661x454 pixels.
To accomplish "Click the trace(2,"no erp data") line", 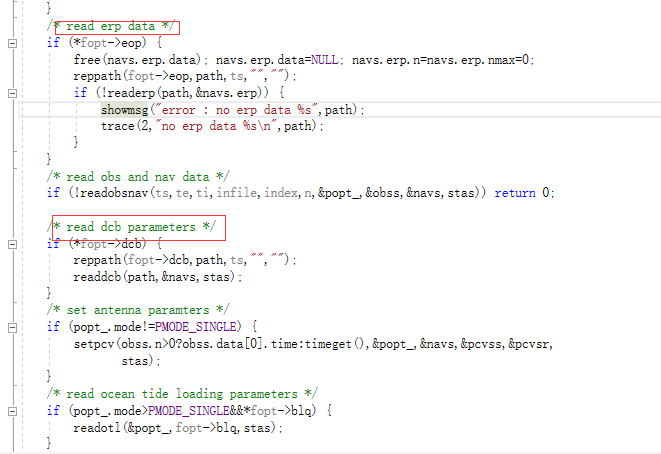I will pos(212,126).
